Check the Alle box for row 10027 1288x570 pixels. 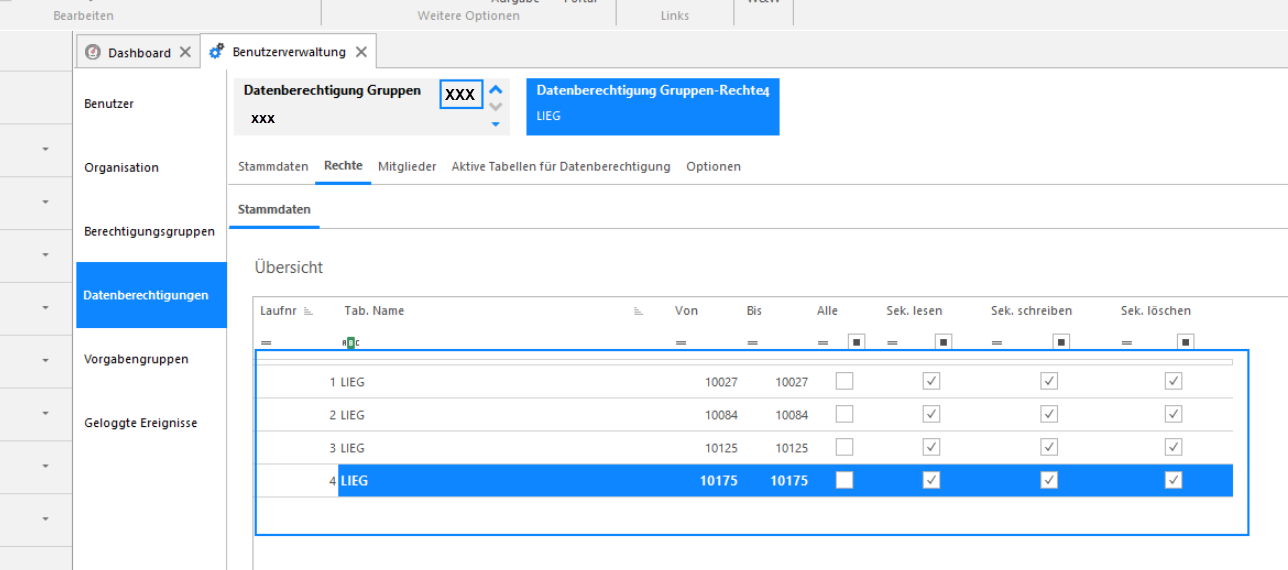(845, 381)
